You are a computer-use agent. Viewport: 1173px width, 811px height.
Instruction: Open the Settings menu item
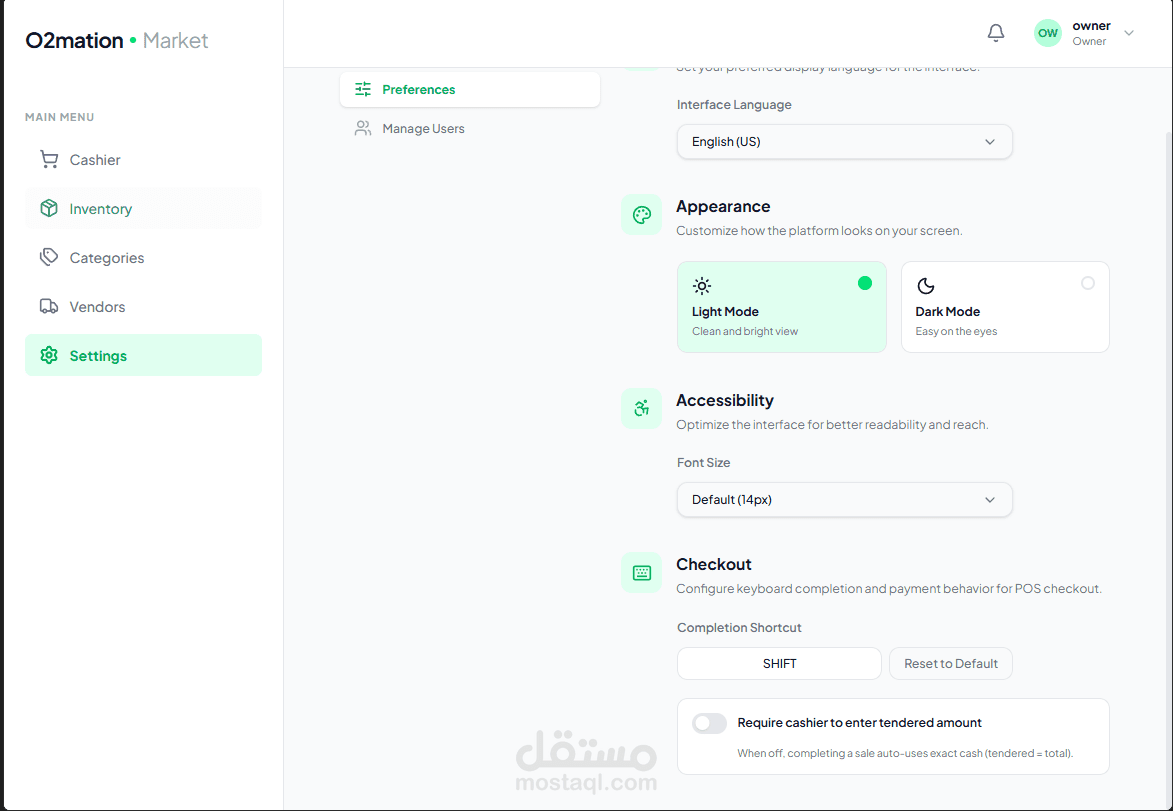click(x=143, y=355)
